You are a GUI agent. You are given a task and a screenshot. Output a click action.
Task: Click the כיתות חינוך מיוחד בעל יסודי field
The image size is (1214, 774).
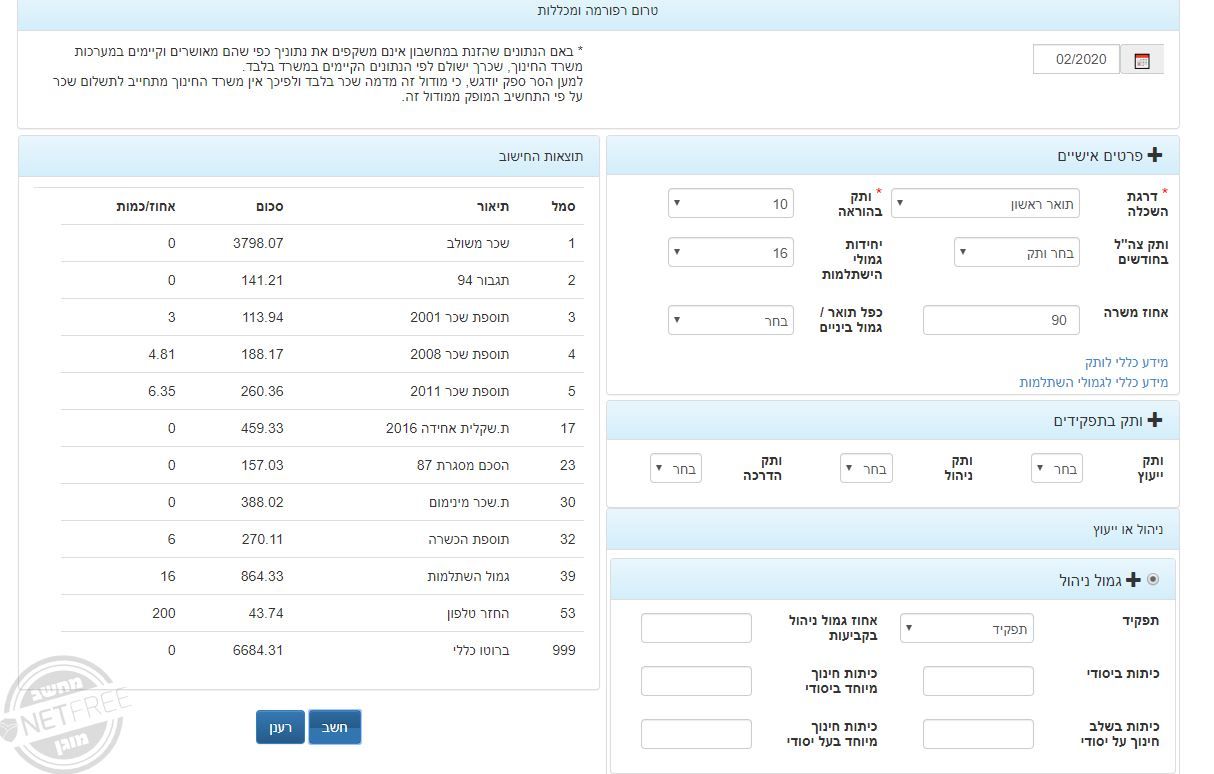pyautogui.click(x=696, y=734)
